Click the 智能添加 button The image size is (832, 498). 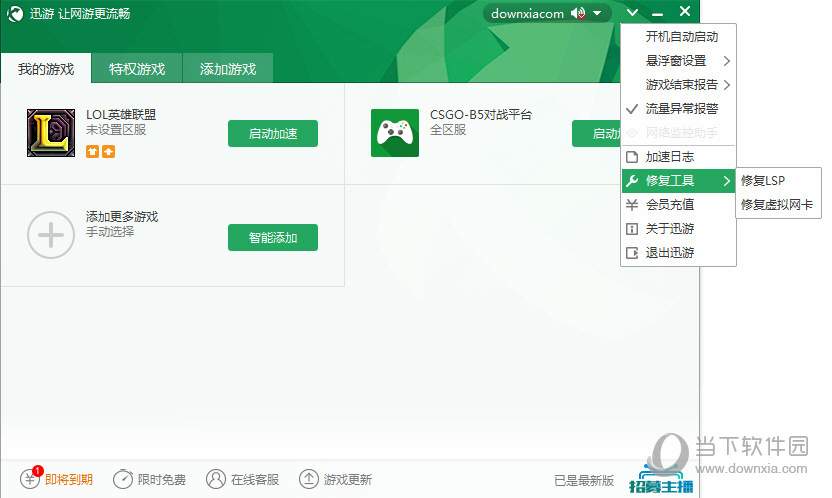click(x=273, y=237)
